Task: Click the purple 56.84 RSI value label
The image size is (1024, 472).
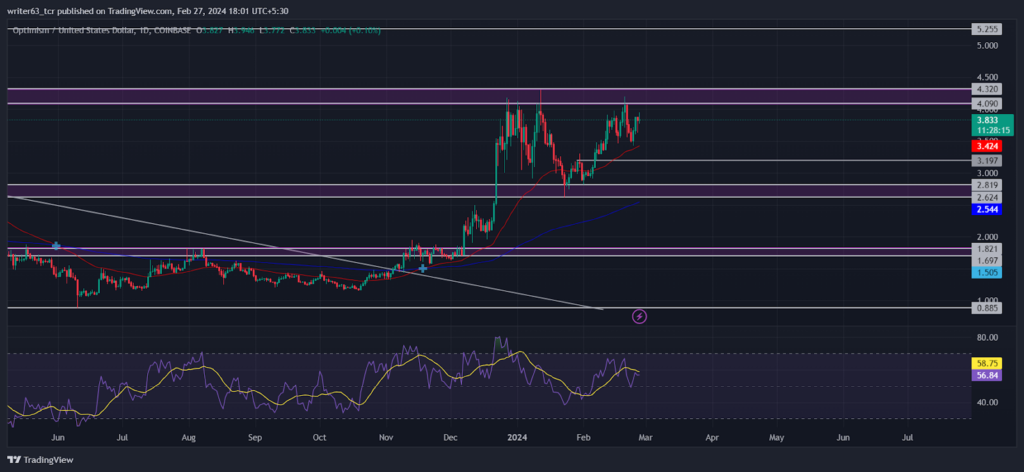Action: [986, 375]
